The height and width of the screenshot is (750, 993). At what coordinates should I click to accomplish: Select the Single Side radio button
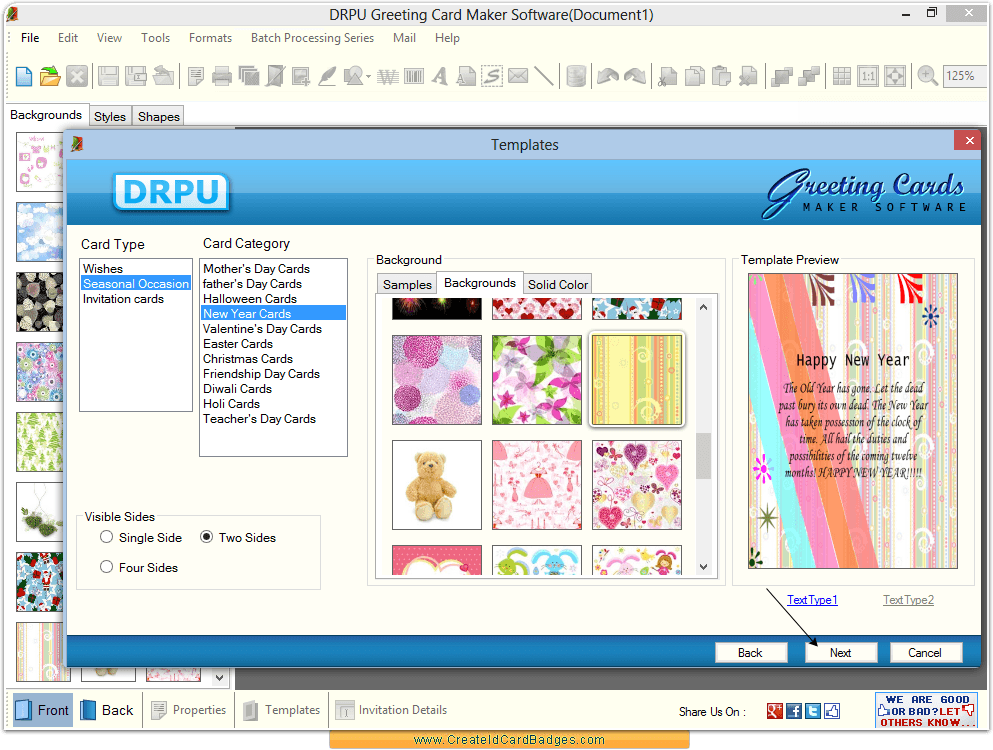[107, 537]
